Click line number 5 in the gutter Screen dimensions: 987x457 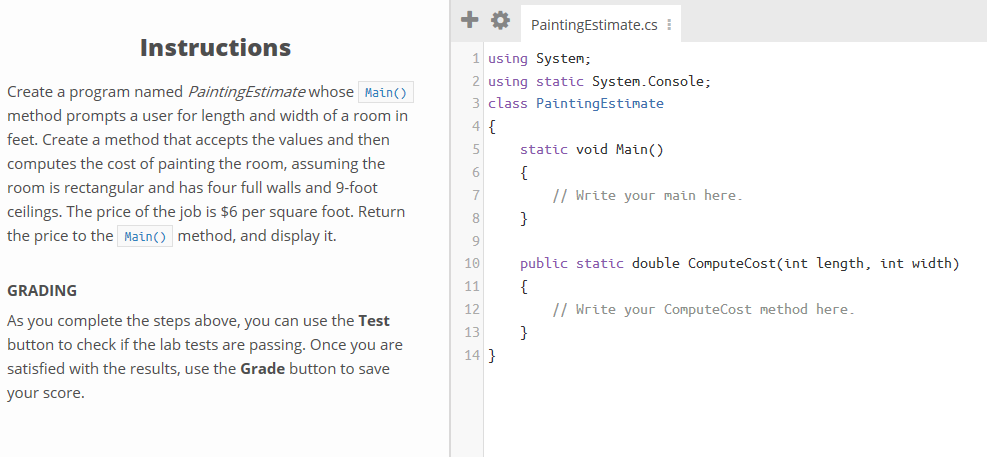click(476, 150)
